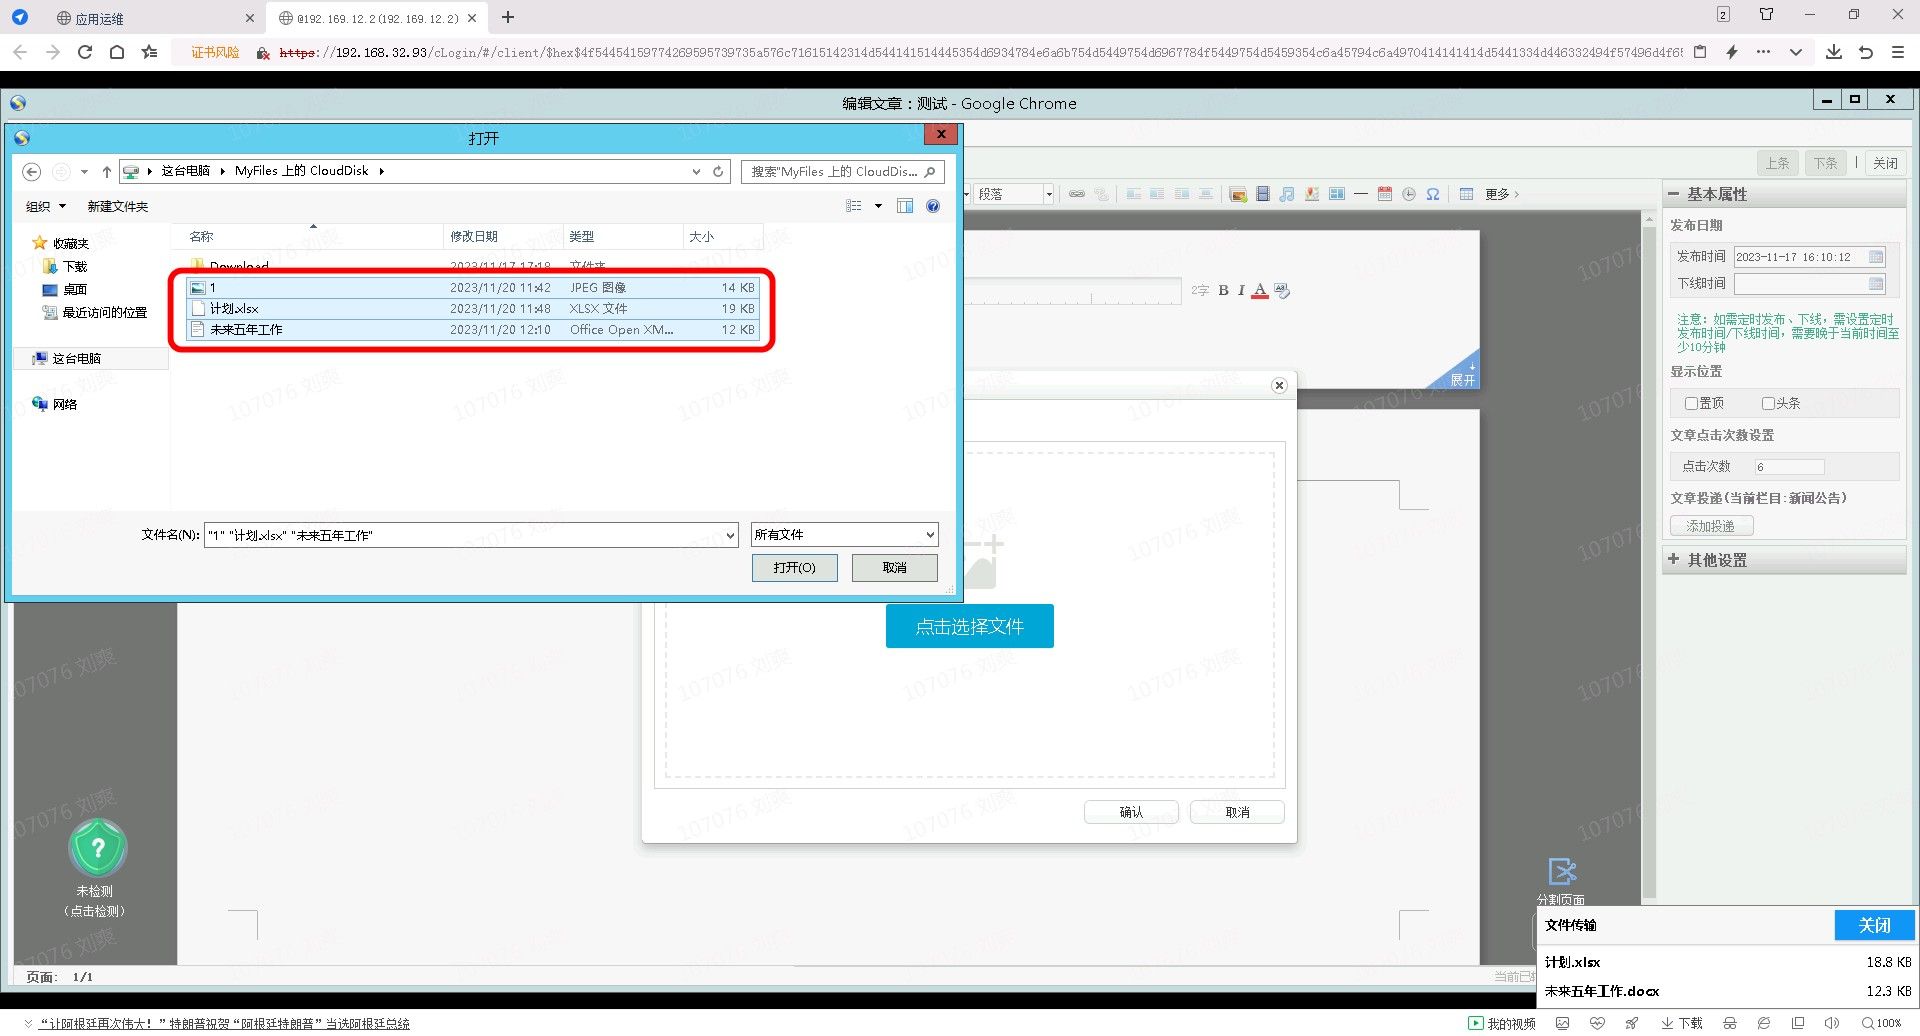Click the insert image icon in editor toolbar
Image resolution: width=1920 pixels, height=1036 pixels.
(1238, 194)
